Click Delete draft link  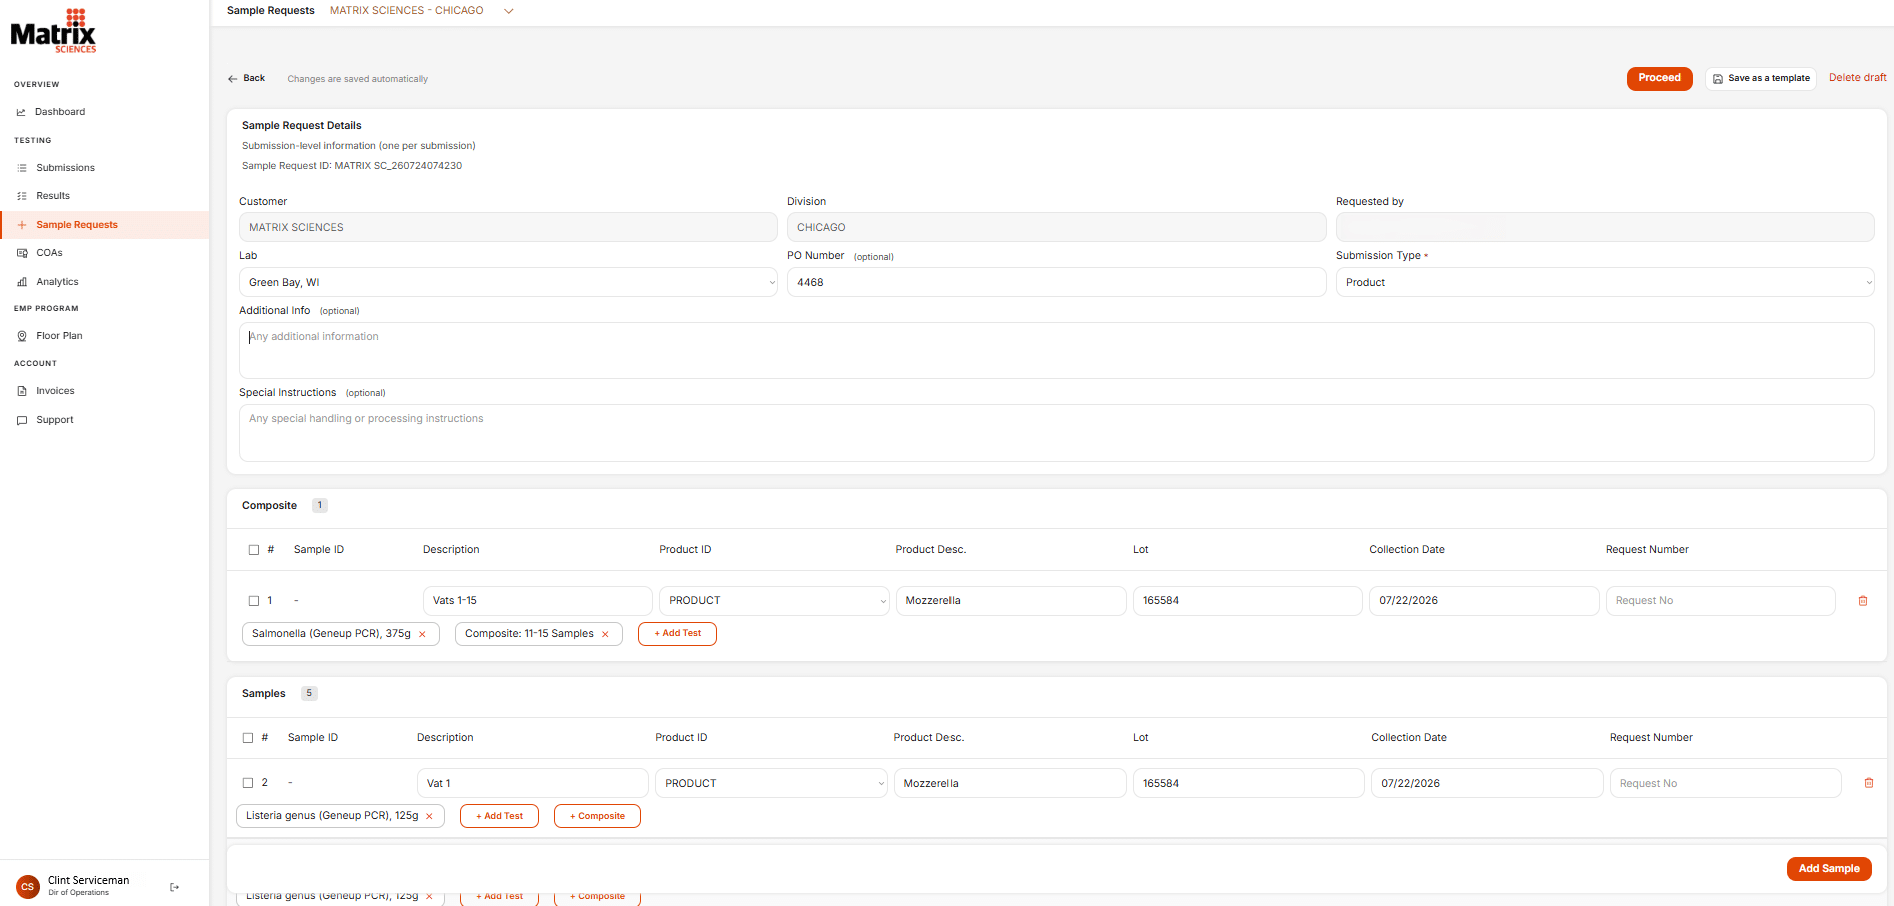(x=1858, y=78)
